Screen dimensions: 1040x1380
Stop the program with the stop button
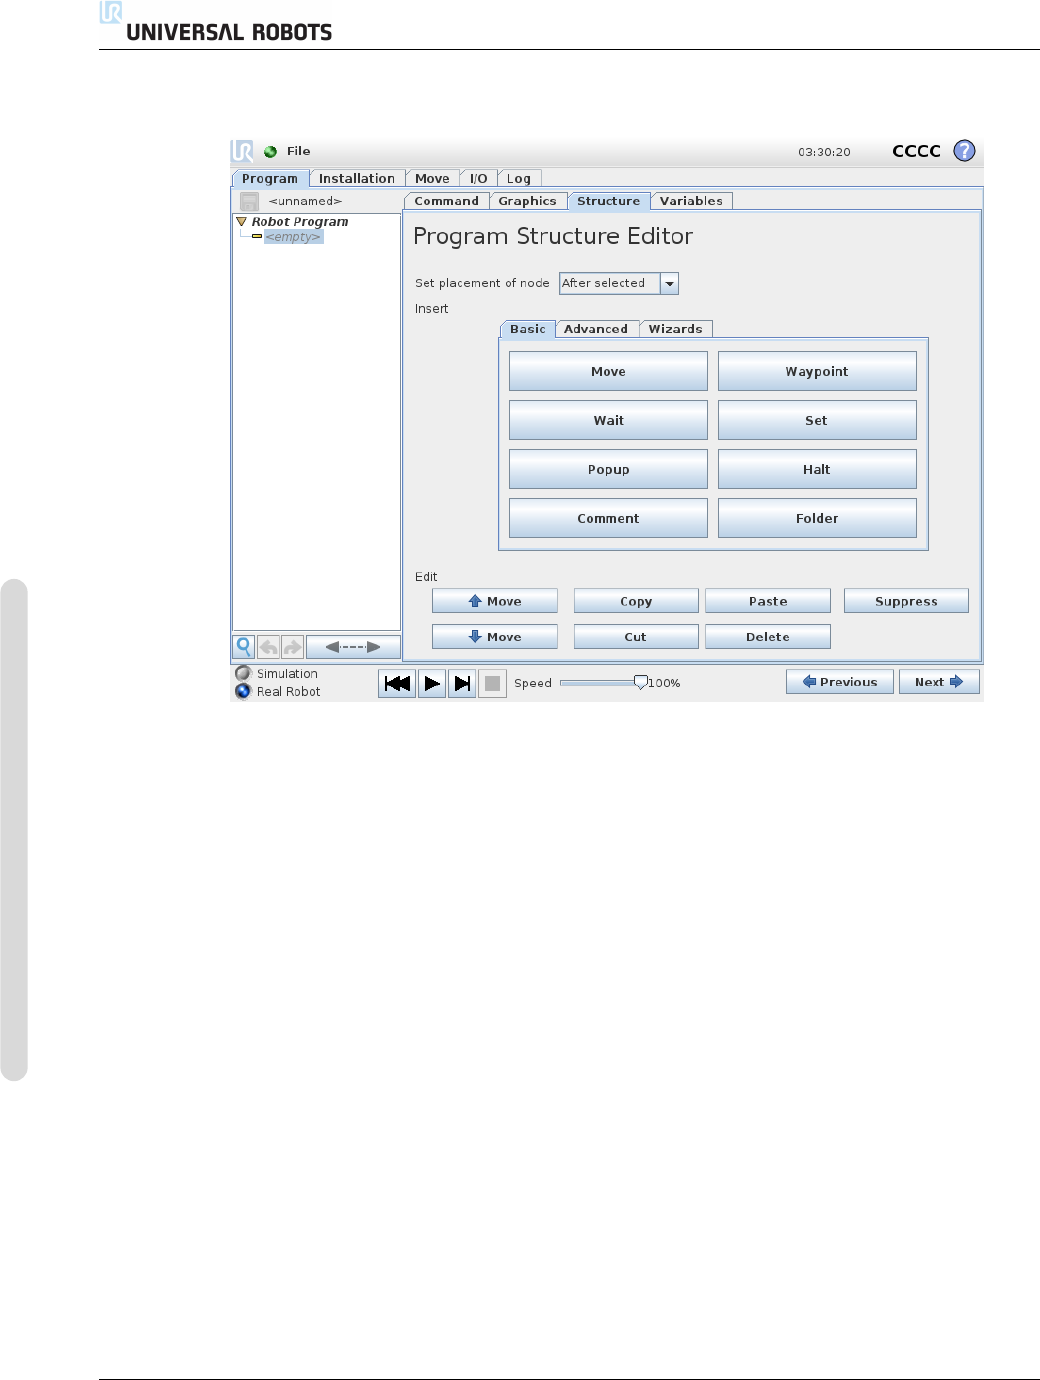492,683
